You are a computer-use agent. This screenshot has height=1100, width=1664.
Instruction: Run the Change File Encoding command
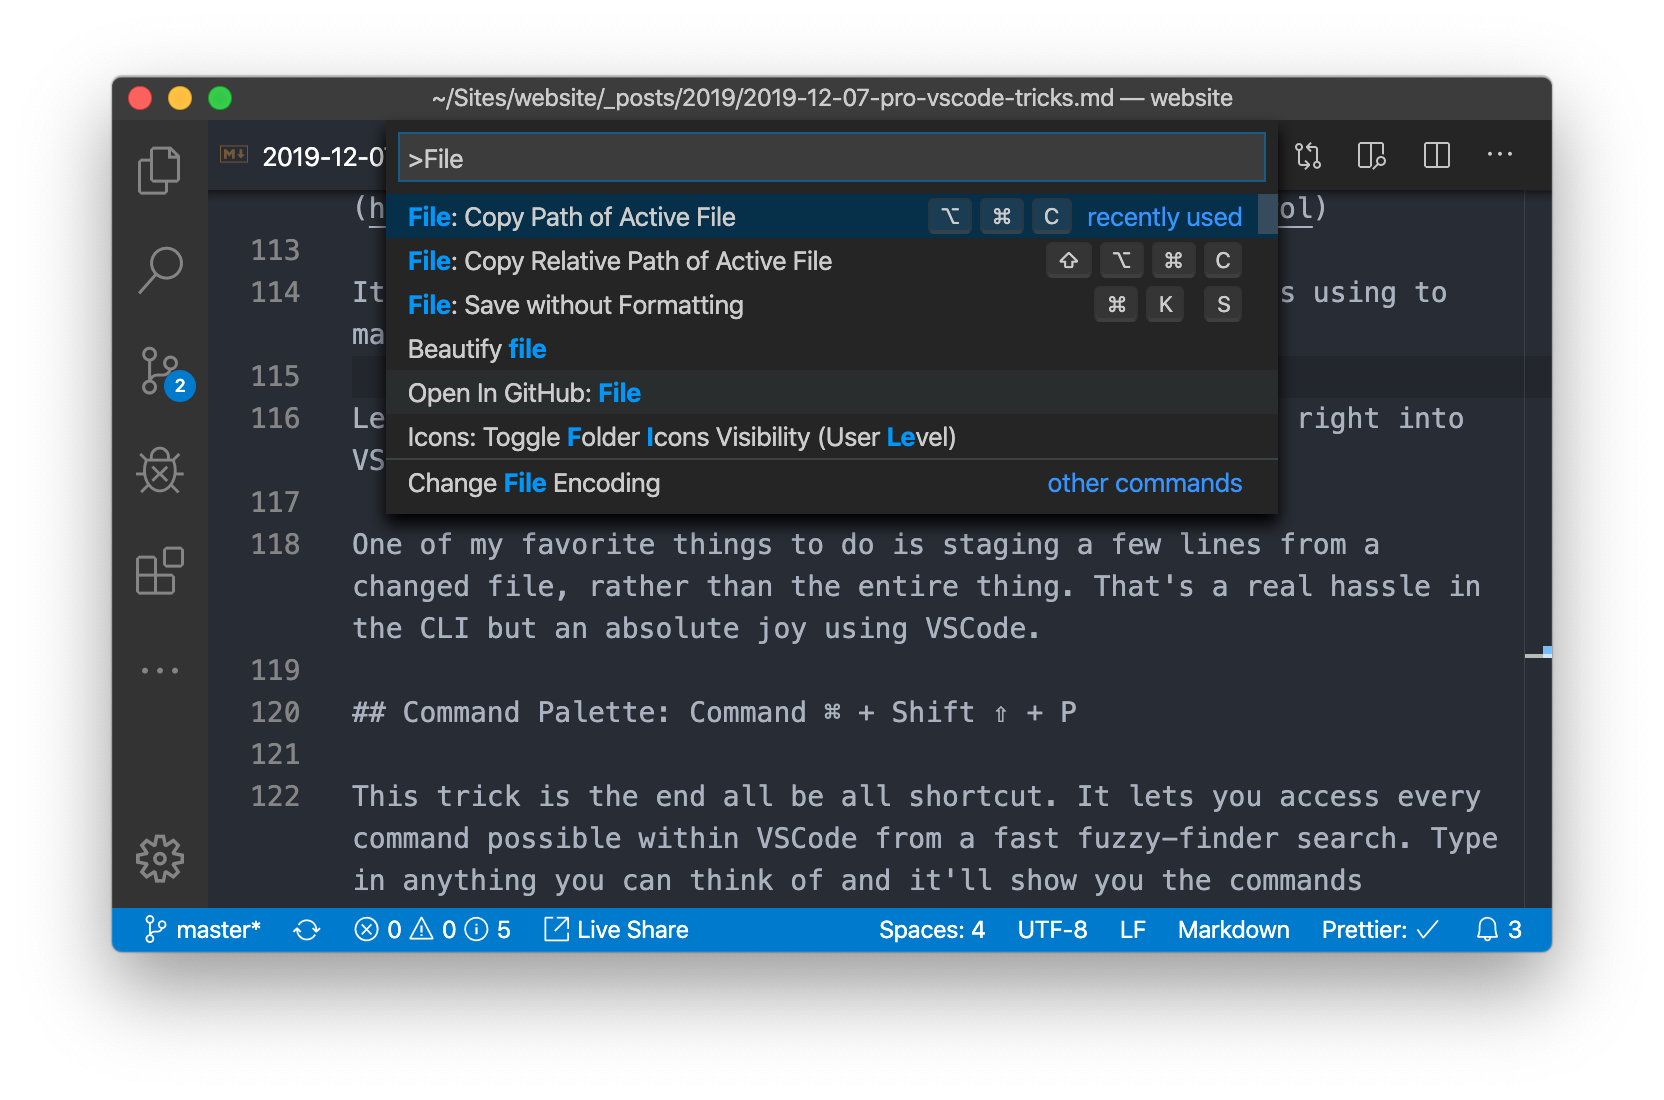[832, 482]
